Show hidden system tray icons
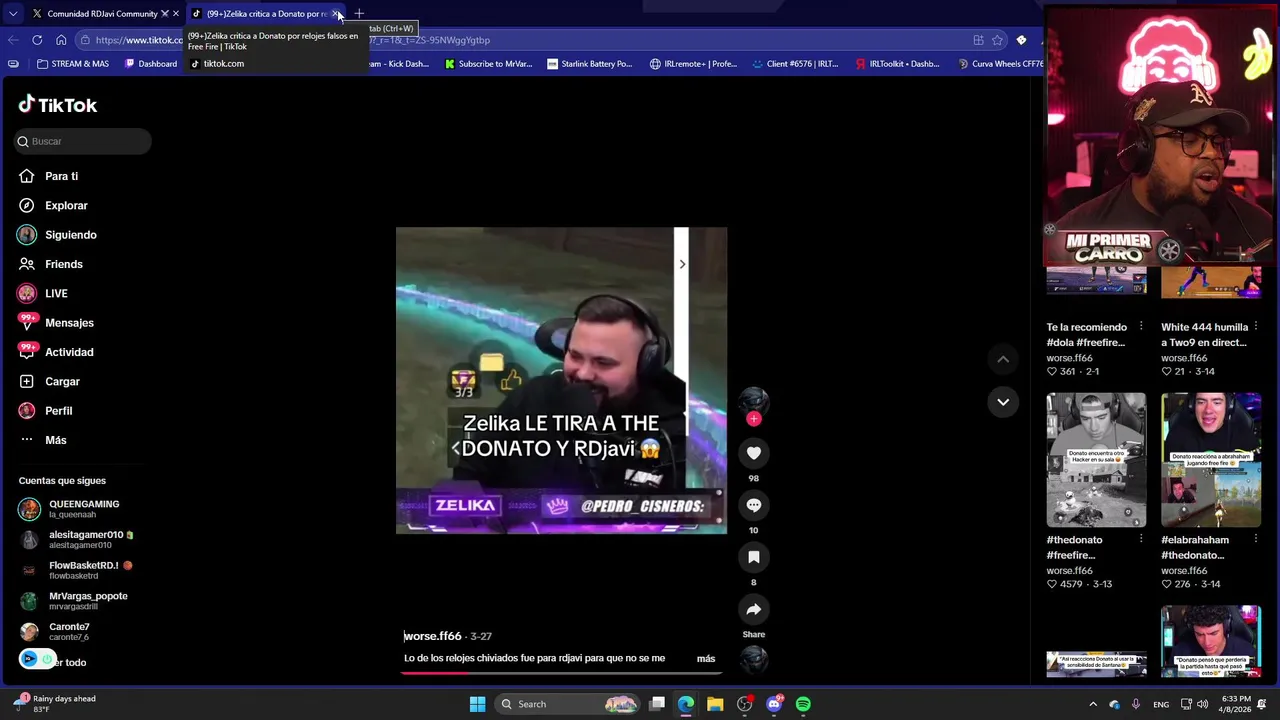Screen dimensions: 1280x720 coord(1093,704)
